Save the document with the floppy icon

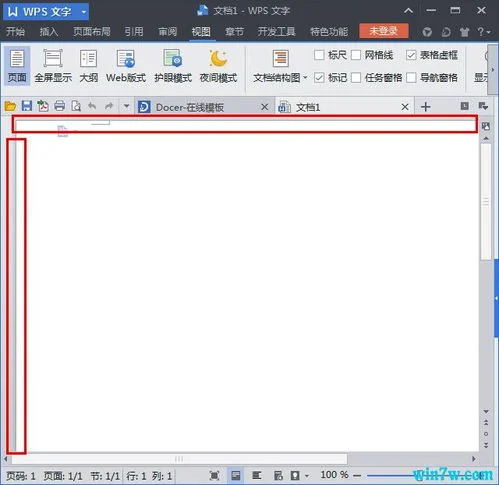click(x=27, y=106)
